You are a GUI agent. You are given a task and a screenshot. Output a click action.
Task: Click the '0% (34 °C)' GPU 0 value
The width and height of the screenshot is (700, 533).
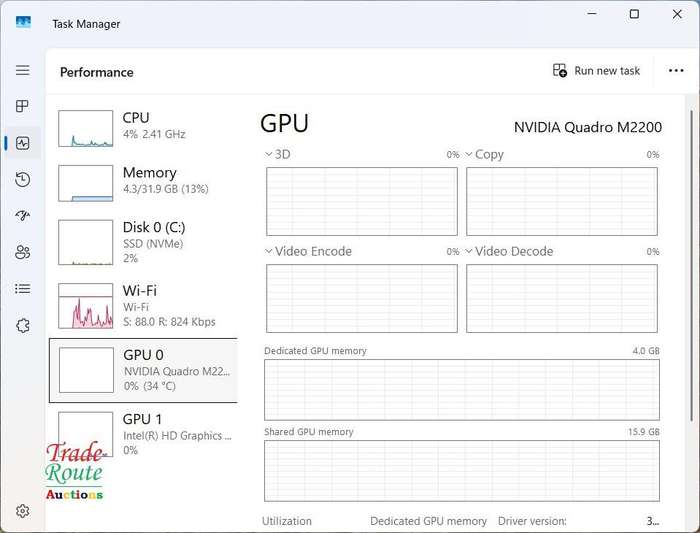pyautogui.click(x=150, y=386)
